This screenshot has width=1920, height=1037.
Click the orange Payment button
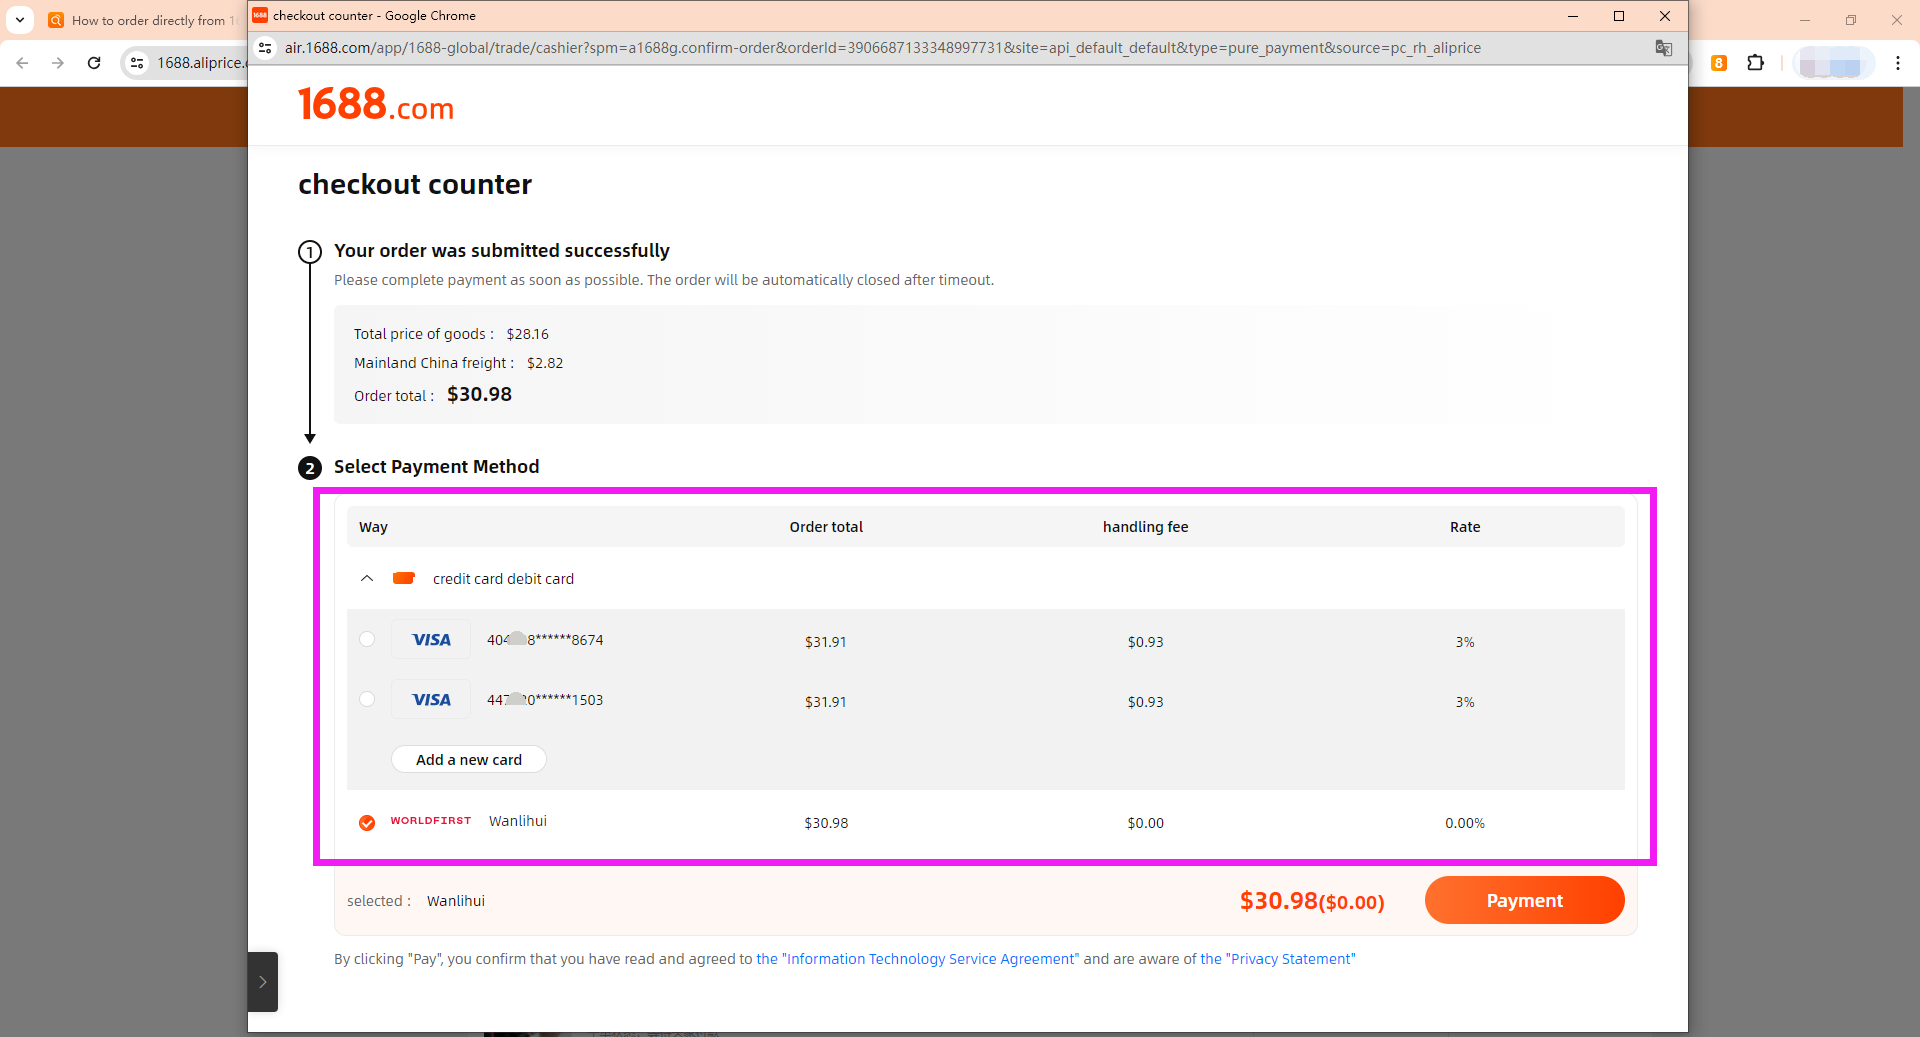(1524, 900)
